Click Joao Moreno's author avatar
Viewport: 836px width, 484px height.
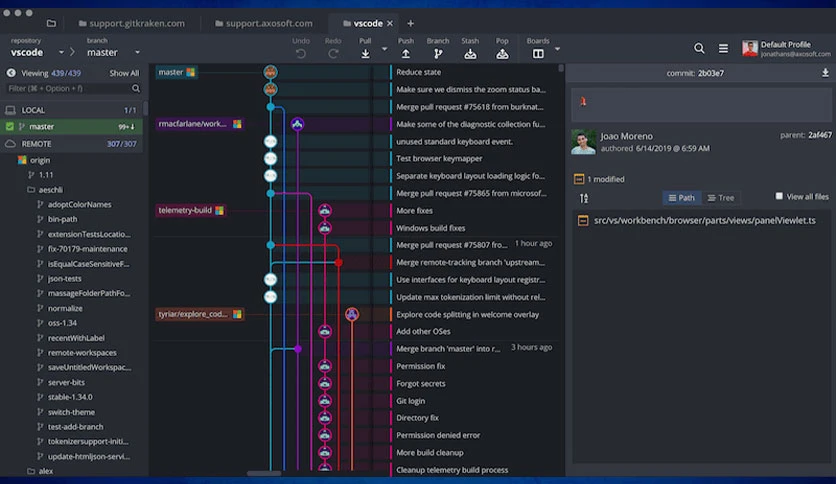583,142
